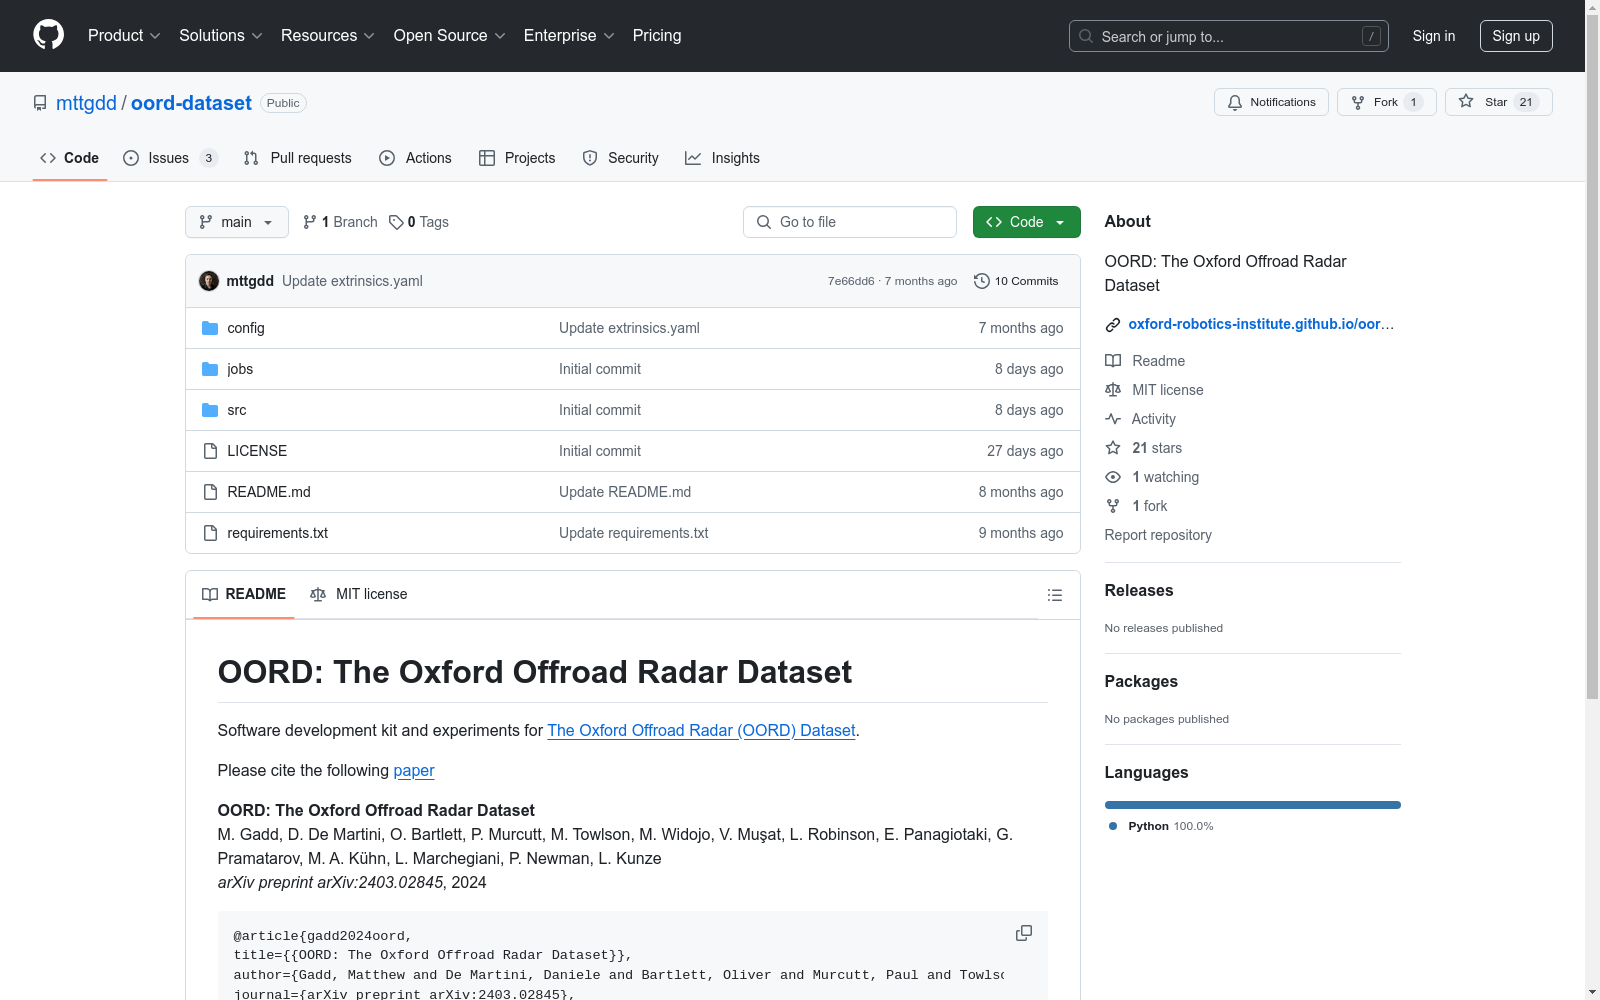This screenshot has height=1000, width=1600.
Task: Click the bell icon in Notifications
Action: tap(1235, 102)
